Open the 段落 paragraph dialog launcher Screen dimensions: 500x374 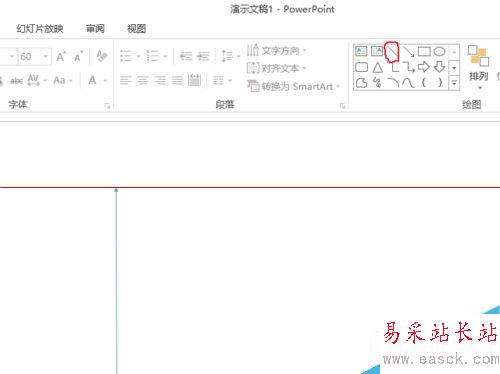(342, 106)
